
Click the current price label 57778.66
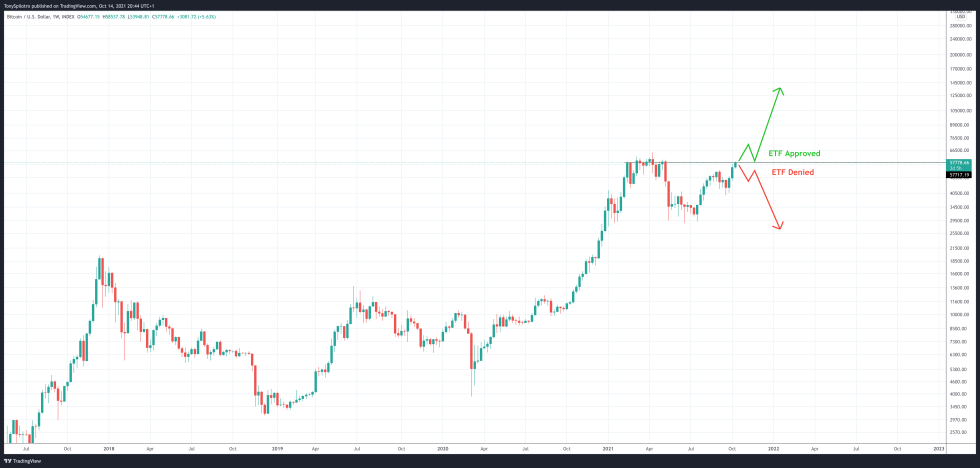[959, 162]
